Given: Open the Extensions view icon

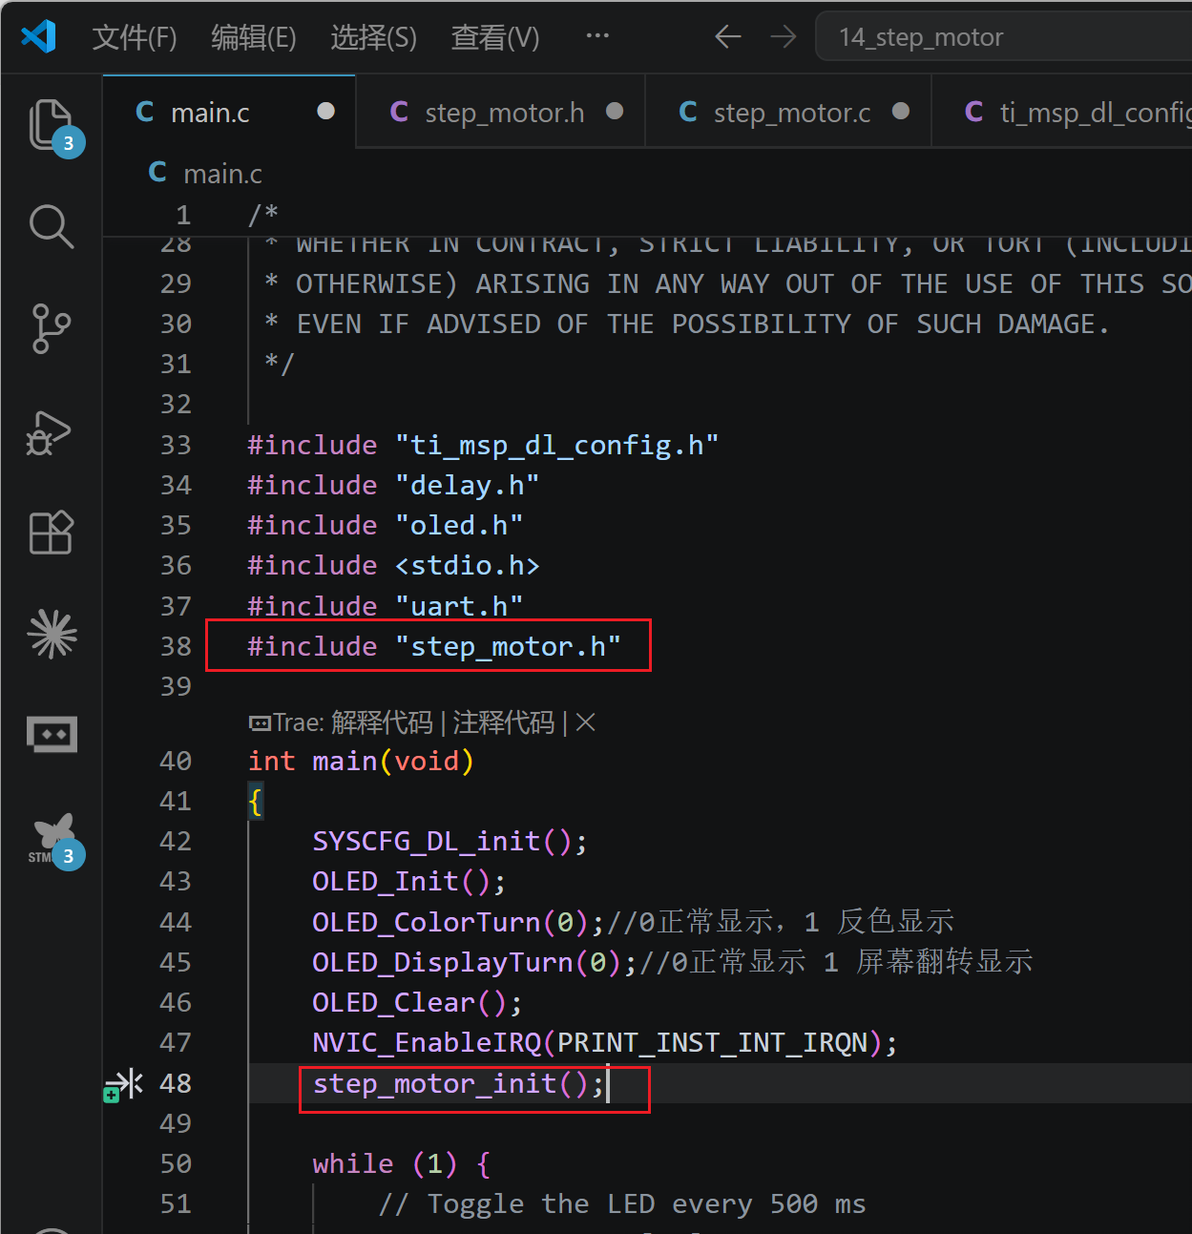Looking at the screenshot, I should [51, 532].
